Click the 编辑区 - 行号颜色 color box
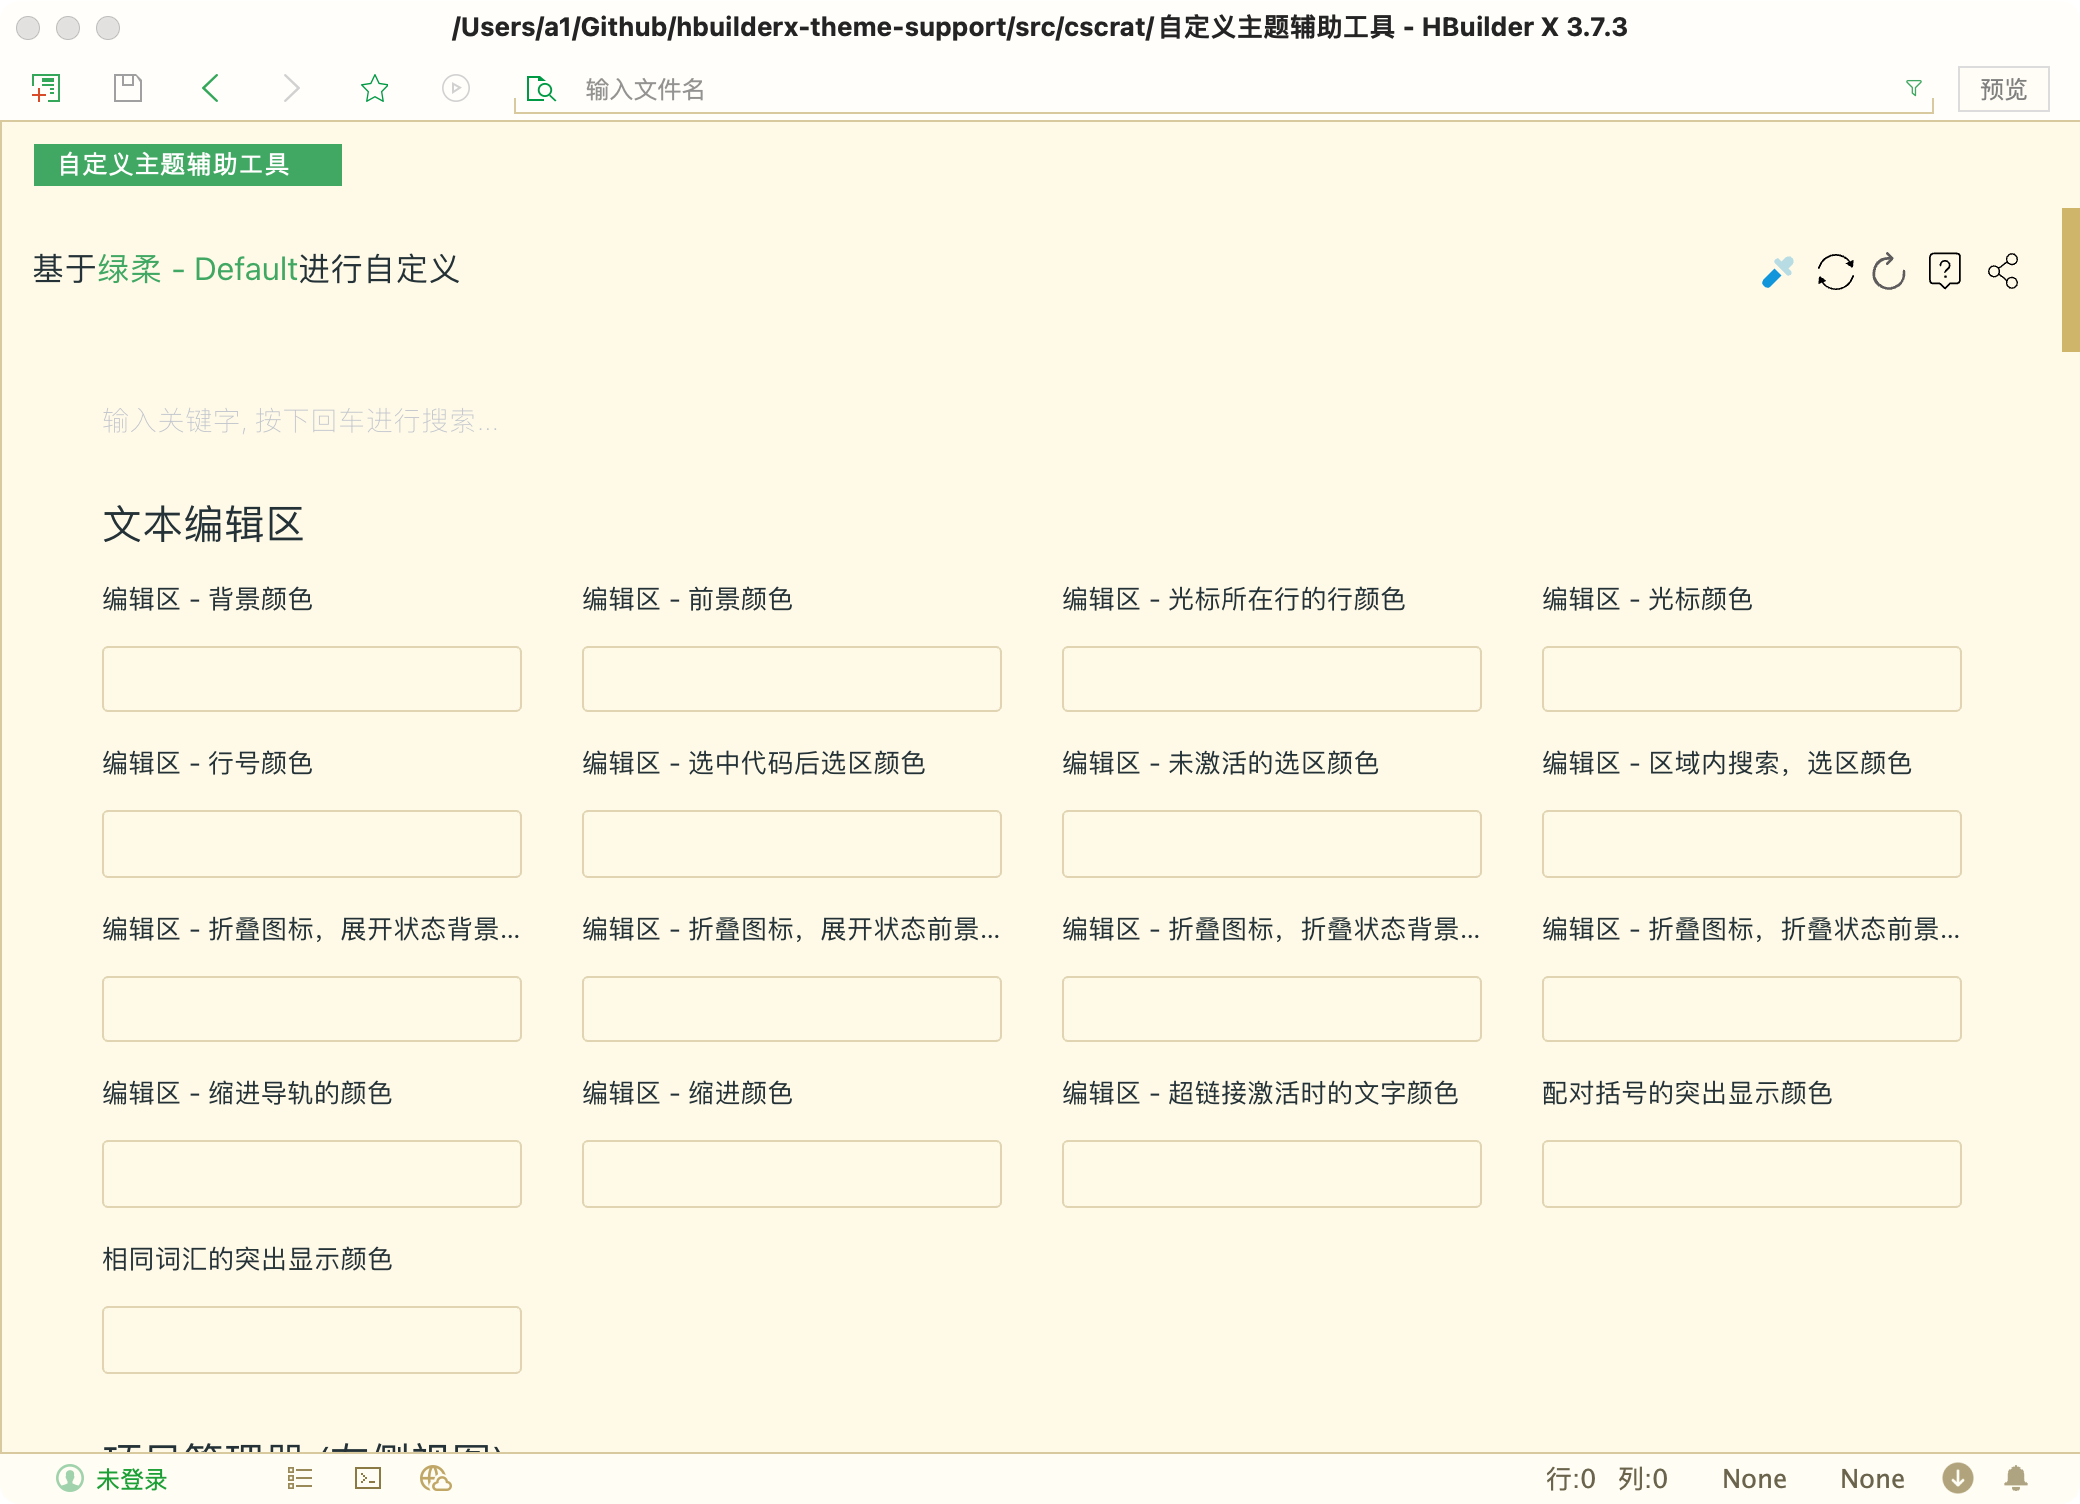Image resolution: width=2080 pixels, height=1504 pixels. 312,844
